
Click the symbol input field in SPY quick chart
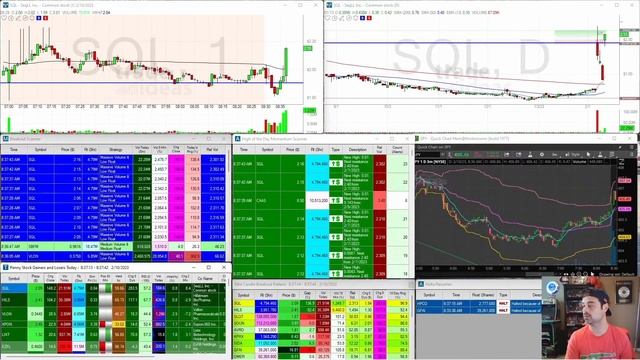[428, 155]
